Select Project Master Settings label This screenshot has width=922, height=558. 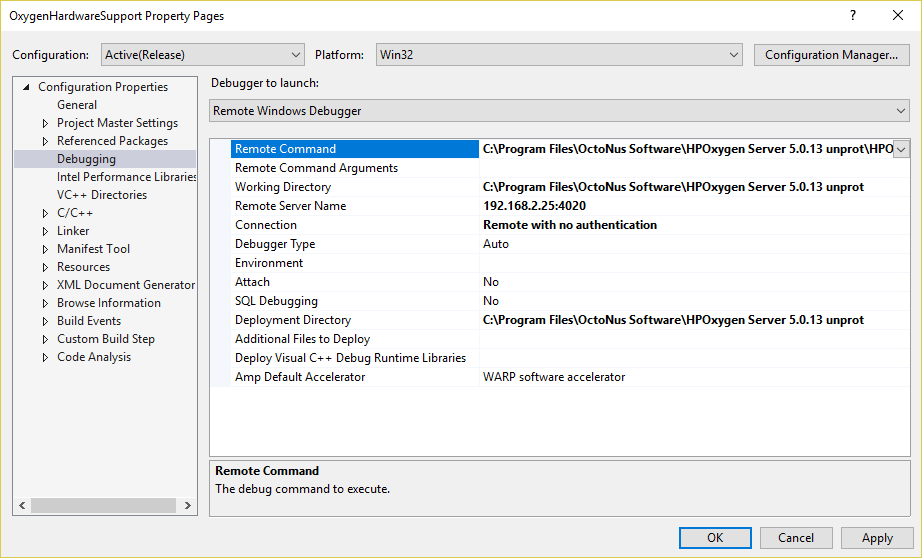point(117,123)
